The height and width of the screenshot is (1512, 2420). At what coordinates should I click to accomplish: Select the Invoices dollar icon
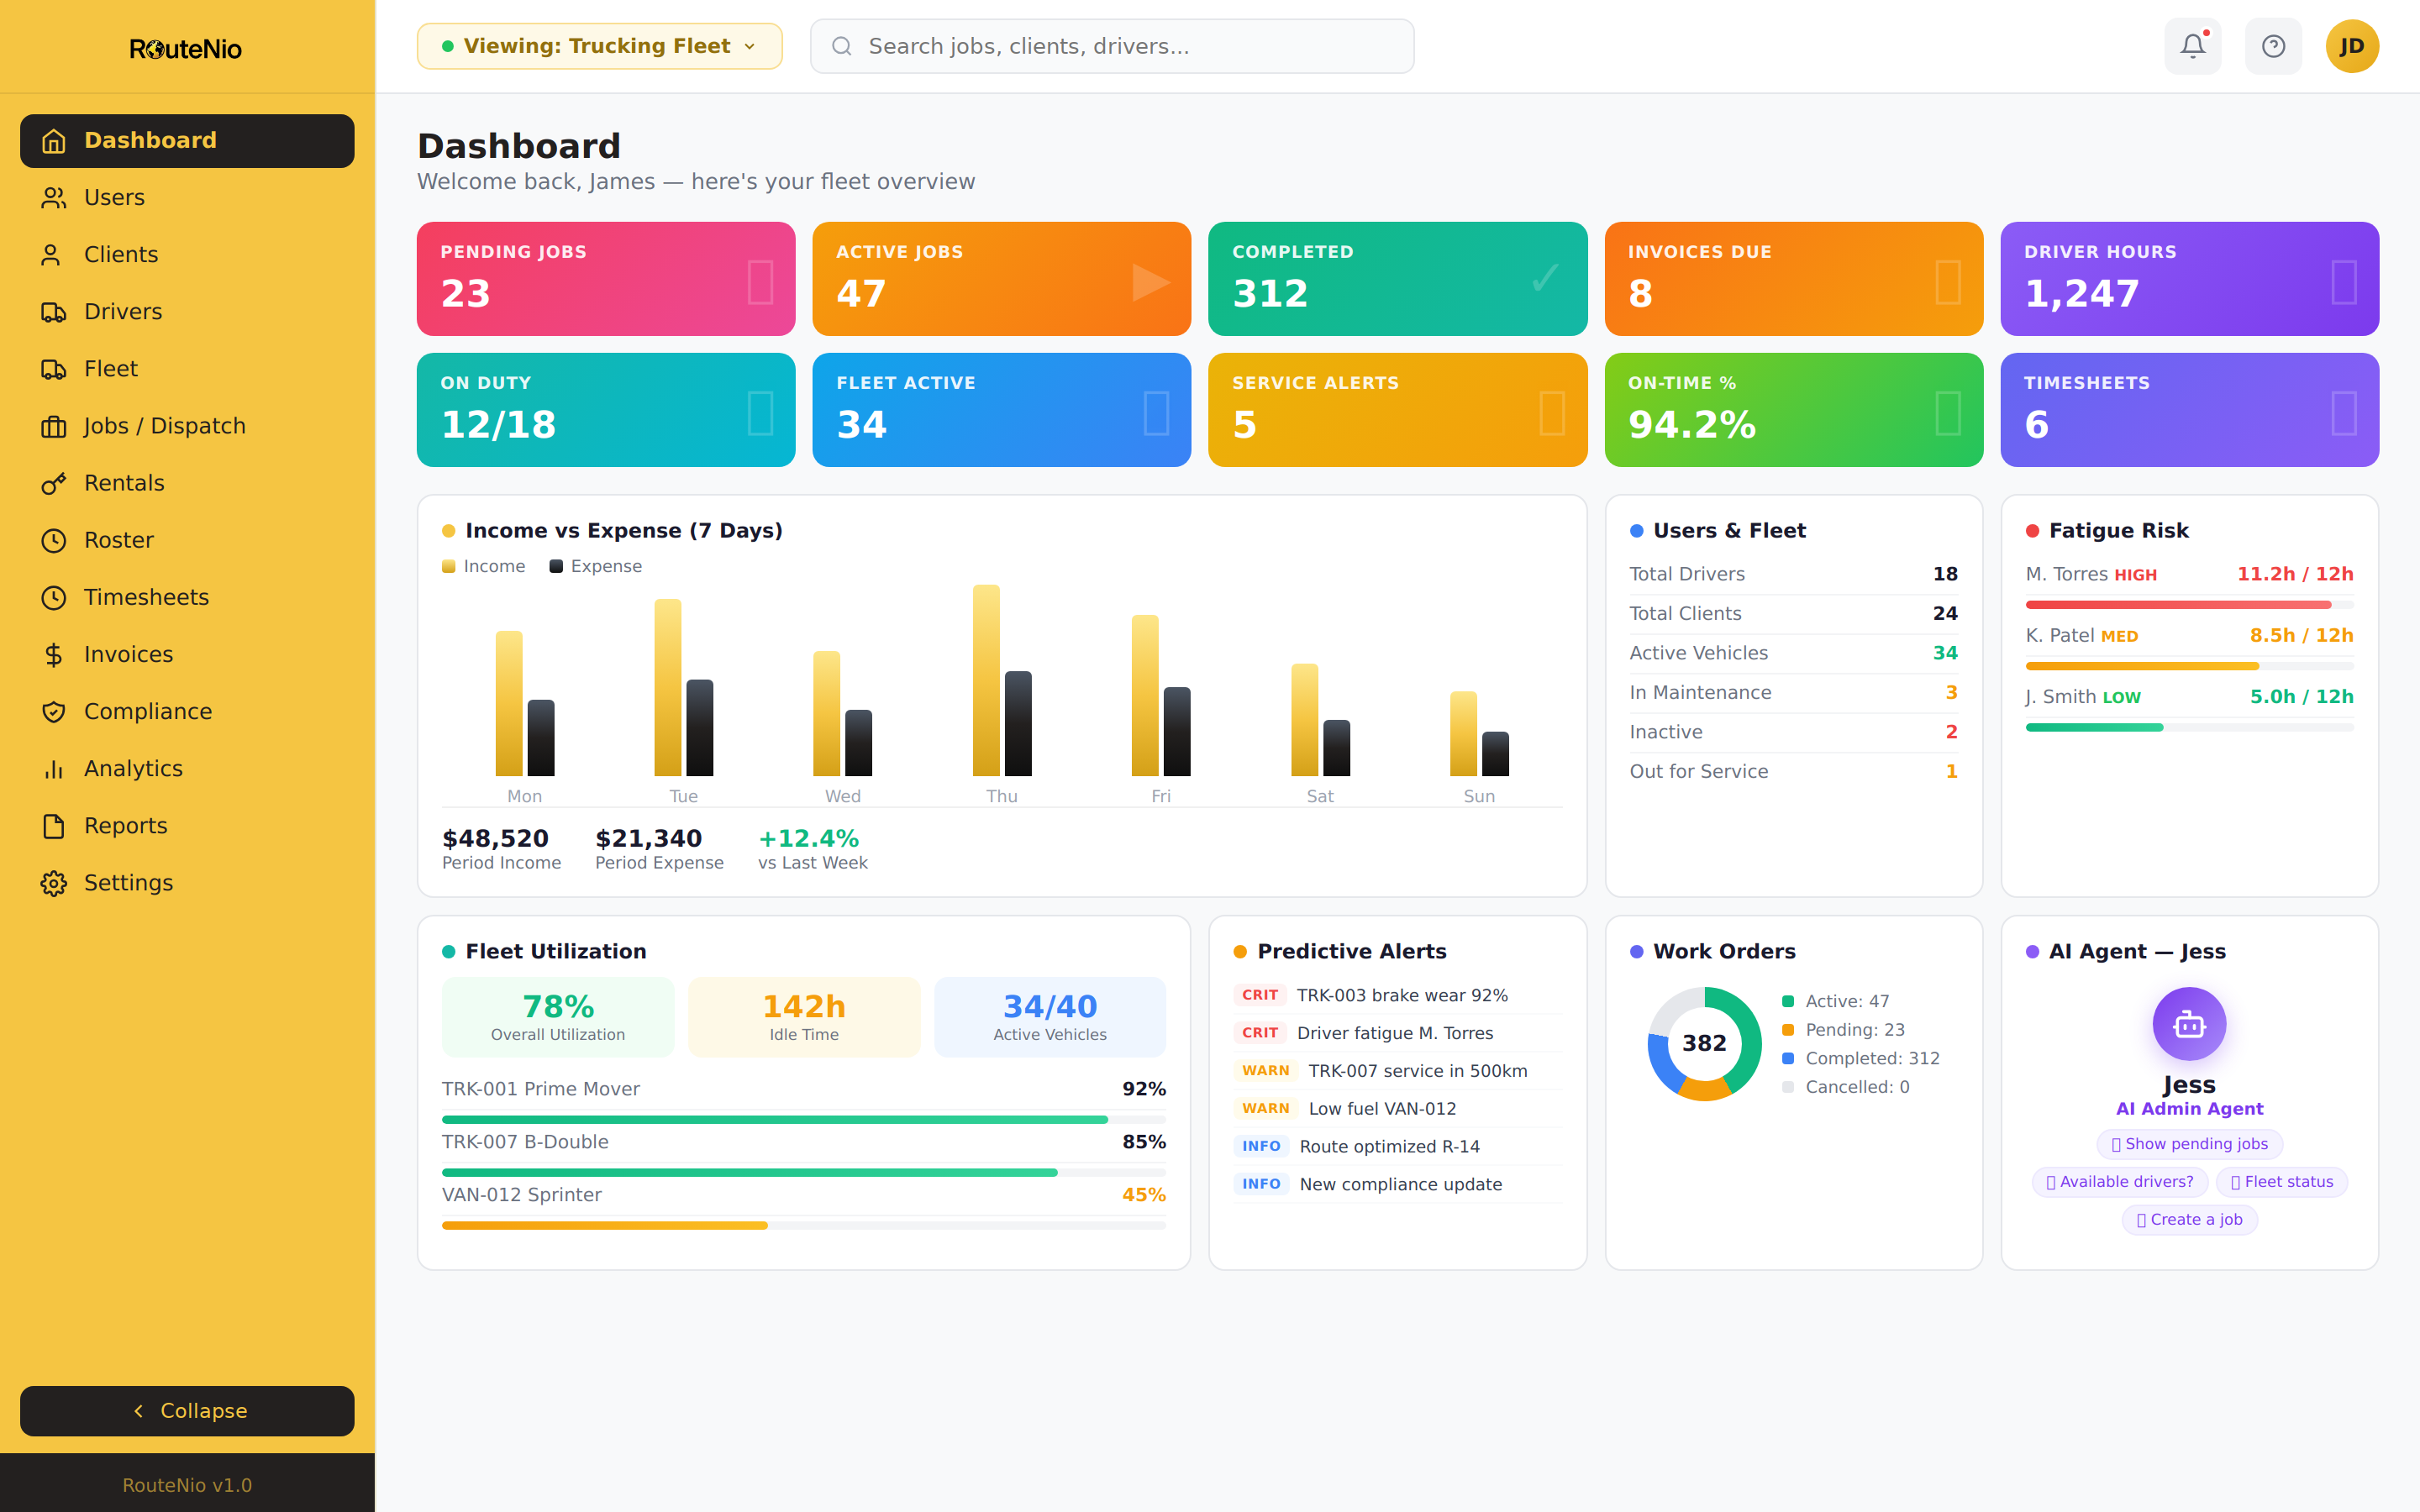pyautogui.click(x=53, y=654)
